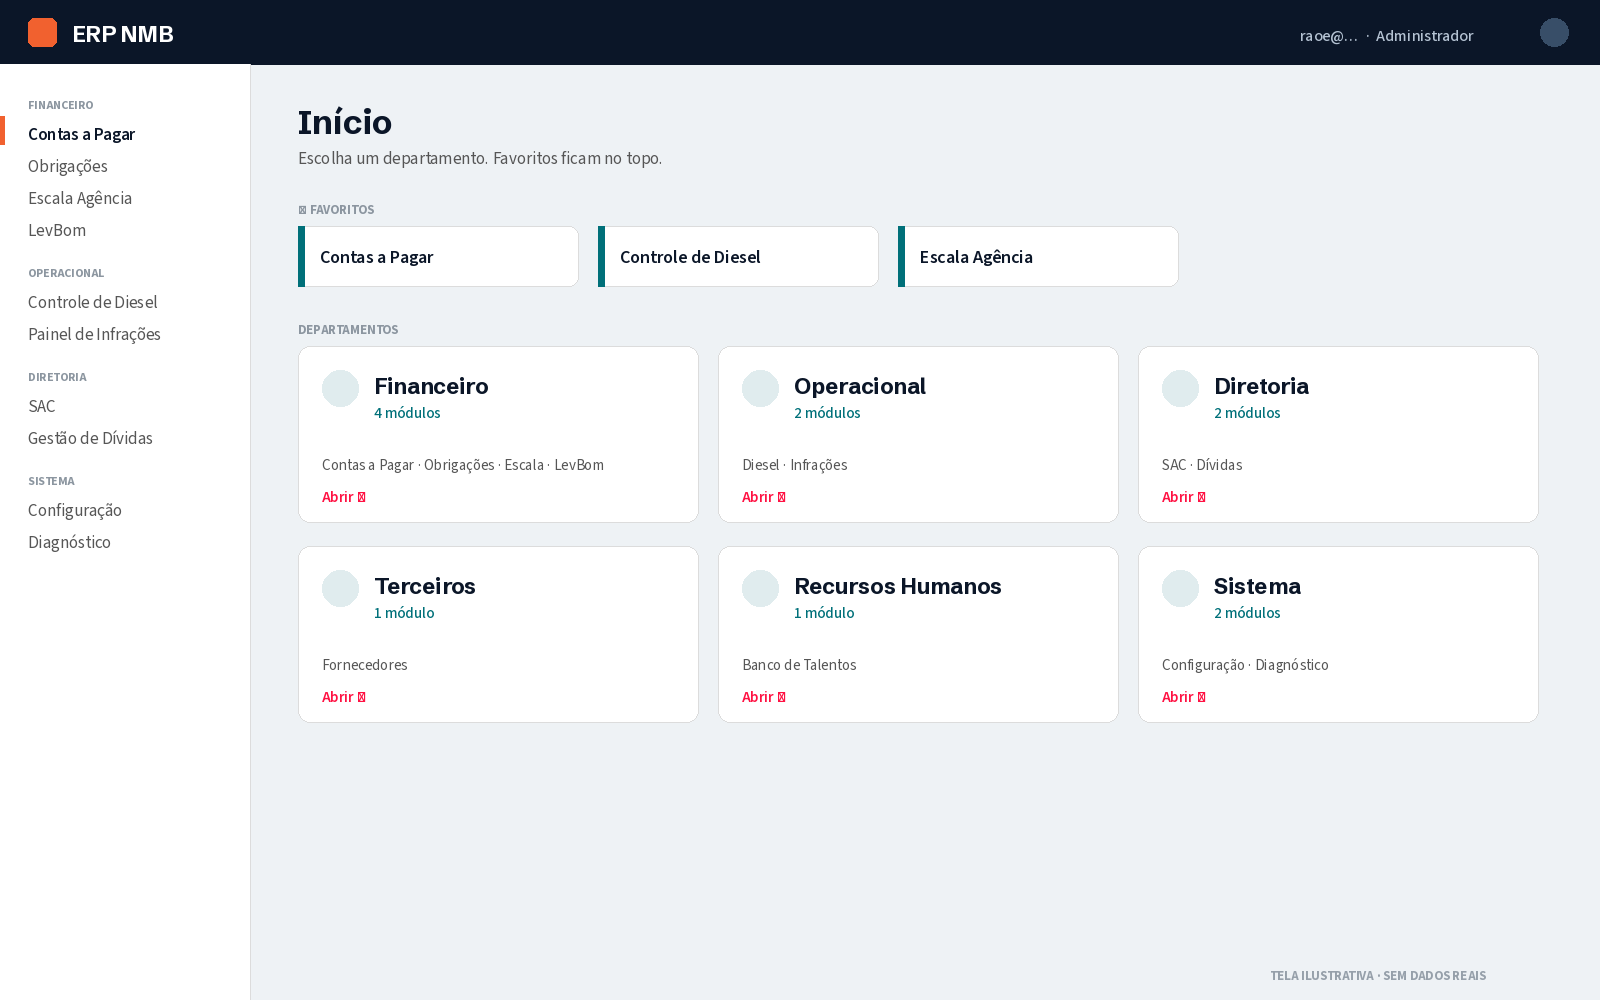The width and height of the screenshot is (1600, 1000).
Task: Click the Terceiros card title
Action: 425,586
